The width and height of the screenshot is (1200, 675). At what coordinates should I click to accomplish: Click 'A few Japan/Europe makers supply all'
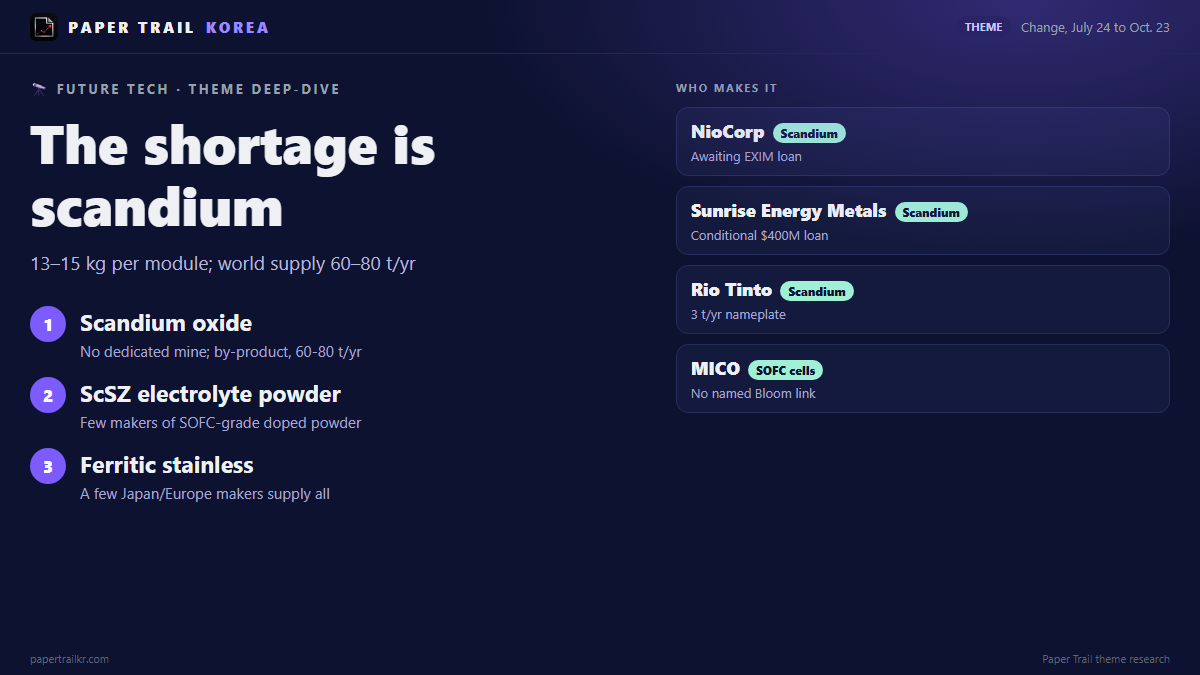pyautogui.click(x=205, y=494)
